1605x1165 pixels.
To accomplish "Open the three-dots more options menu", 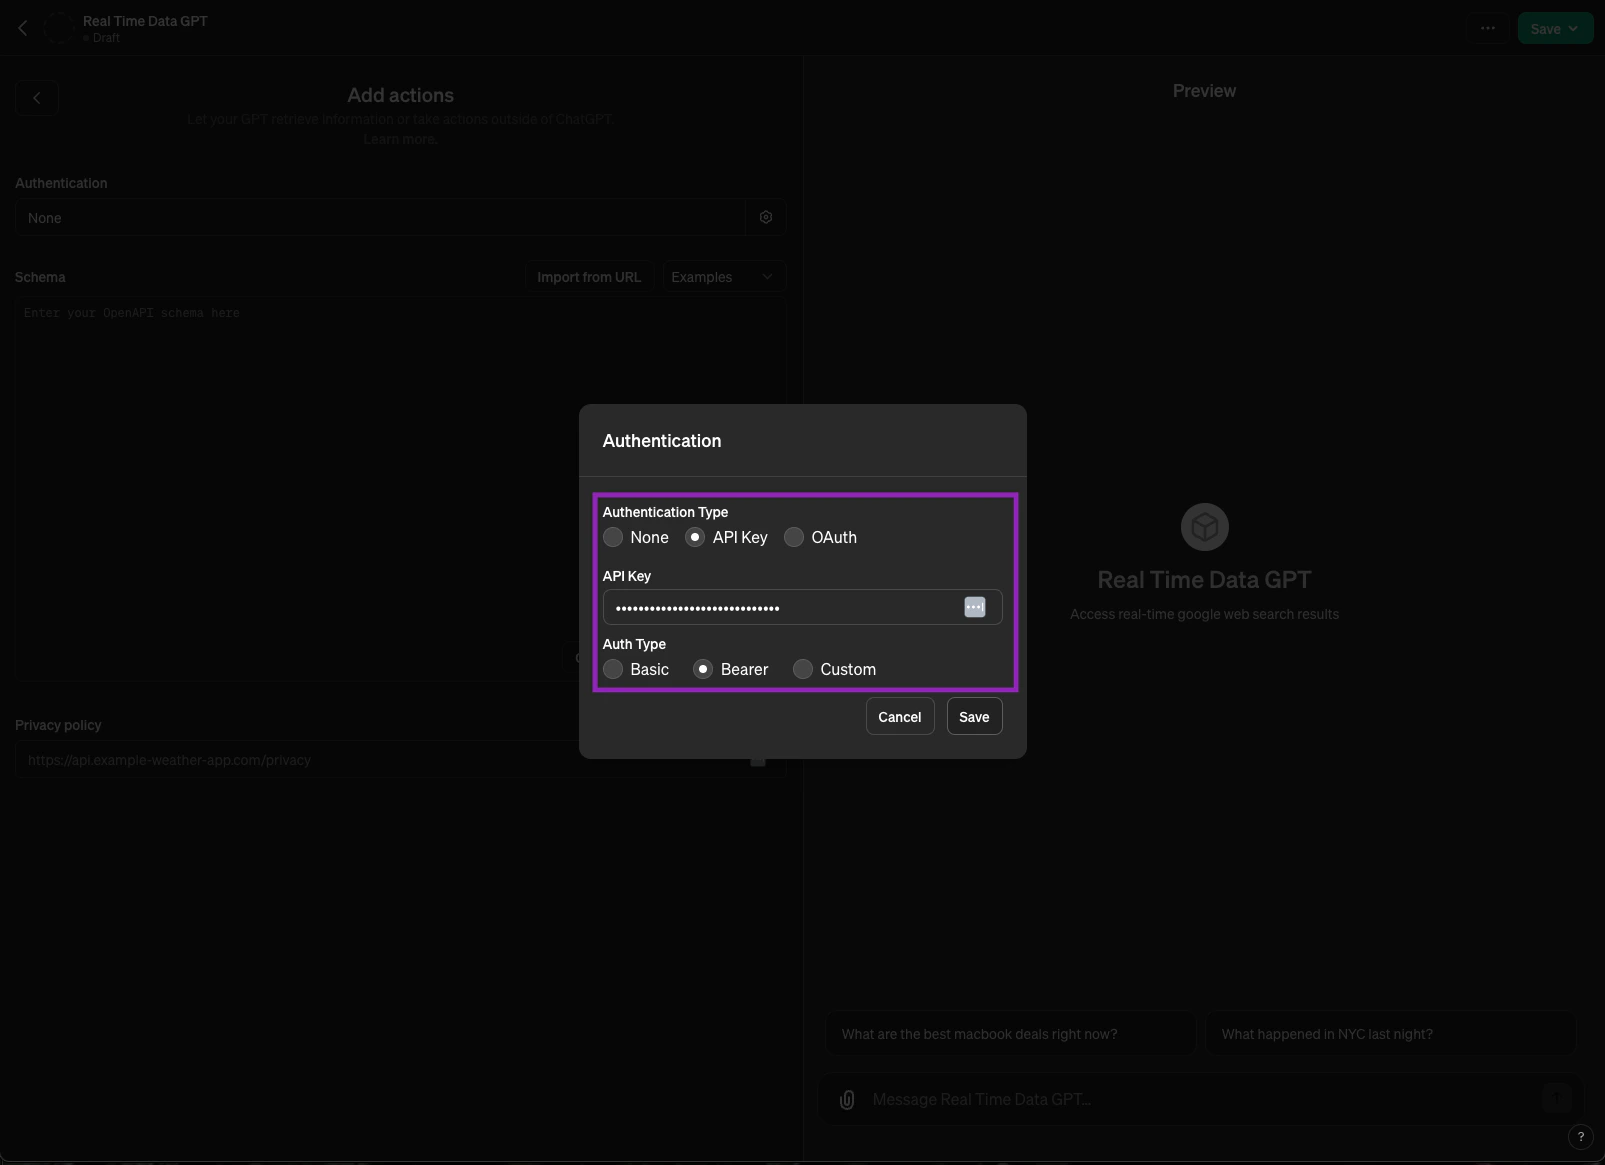I will [1488, 28].
